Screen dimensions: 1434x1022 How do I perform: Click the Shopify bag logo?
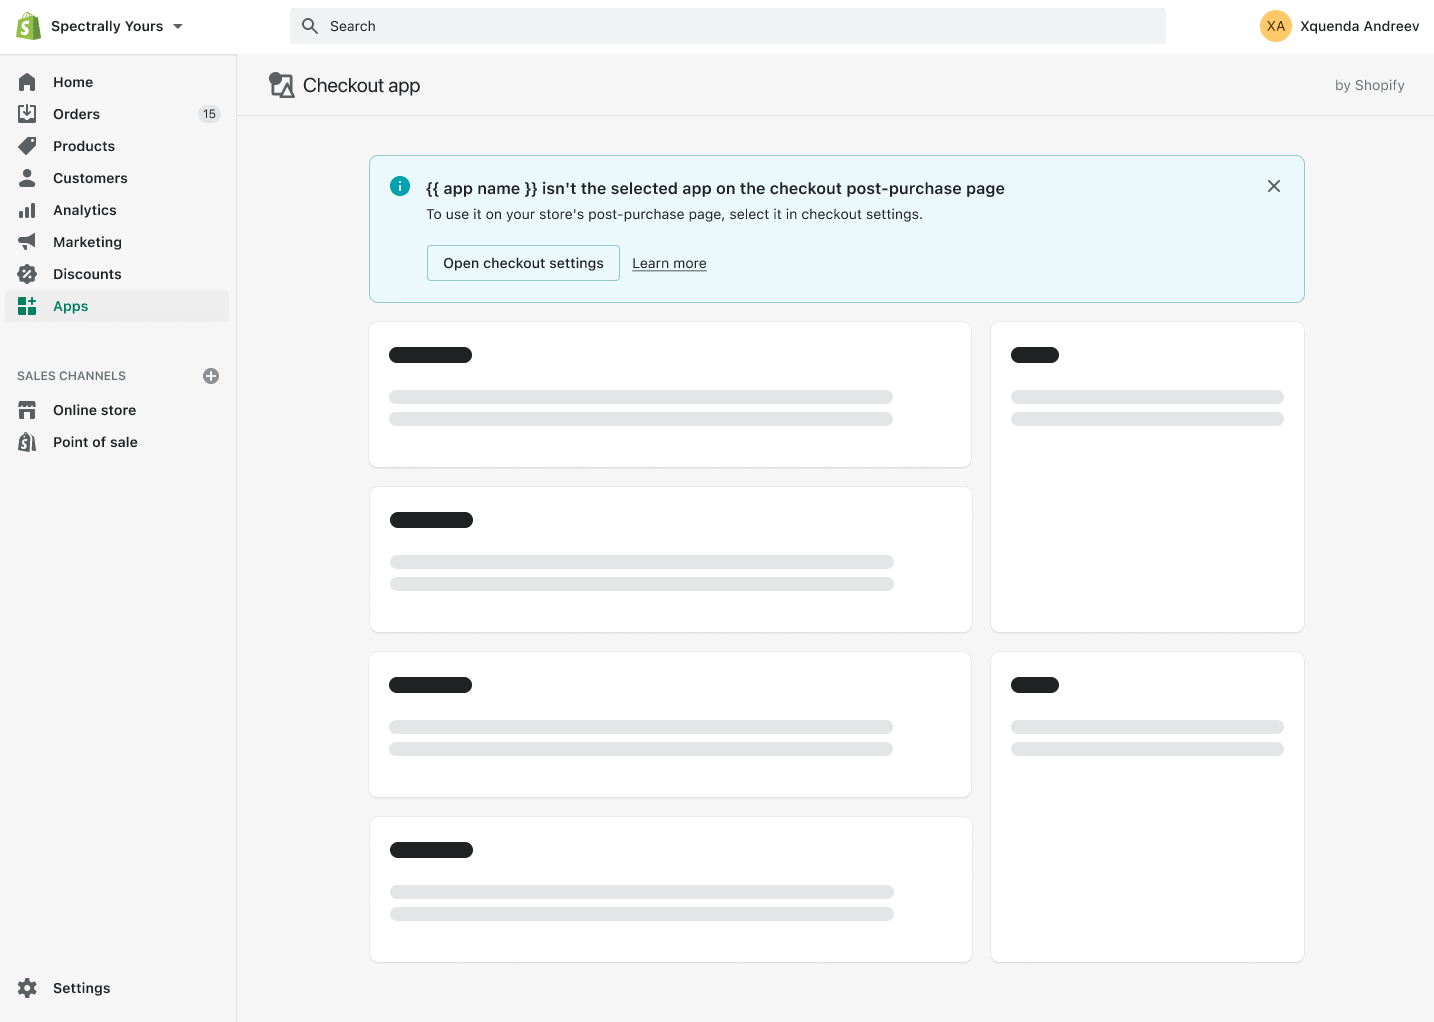(x=28, y=26)
